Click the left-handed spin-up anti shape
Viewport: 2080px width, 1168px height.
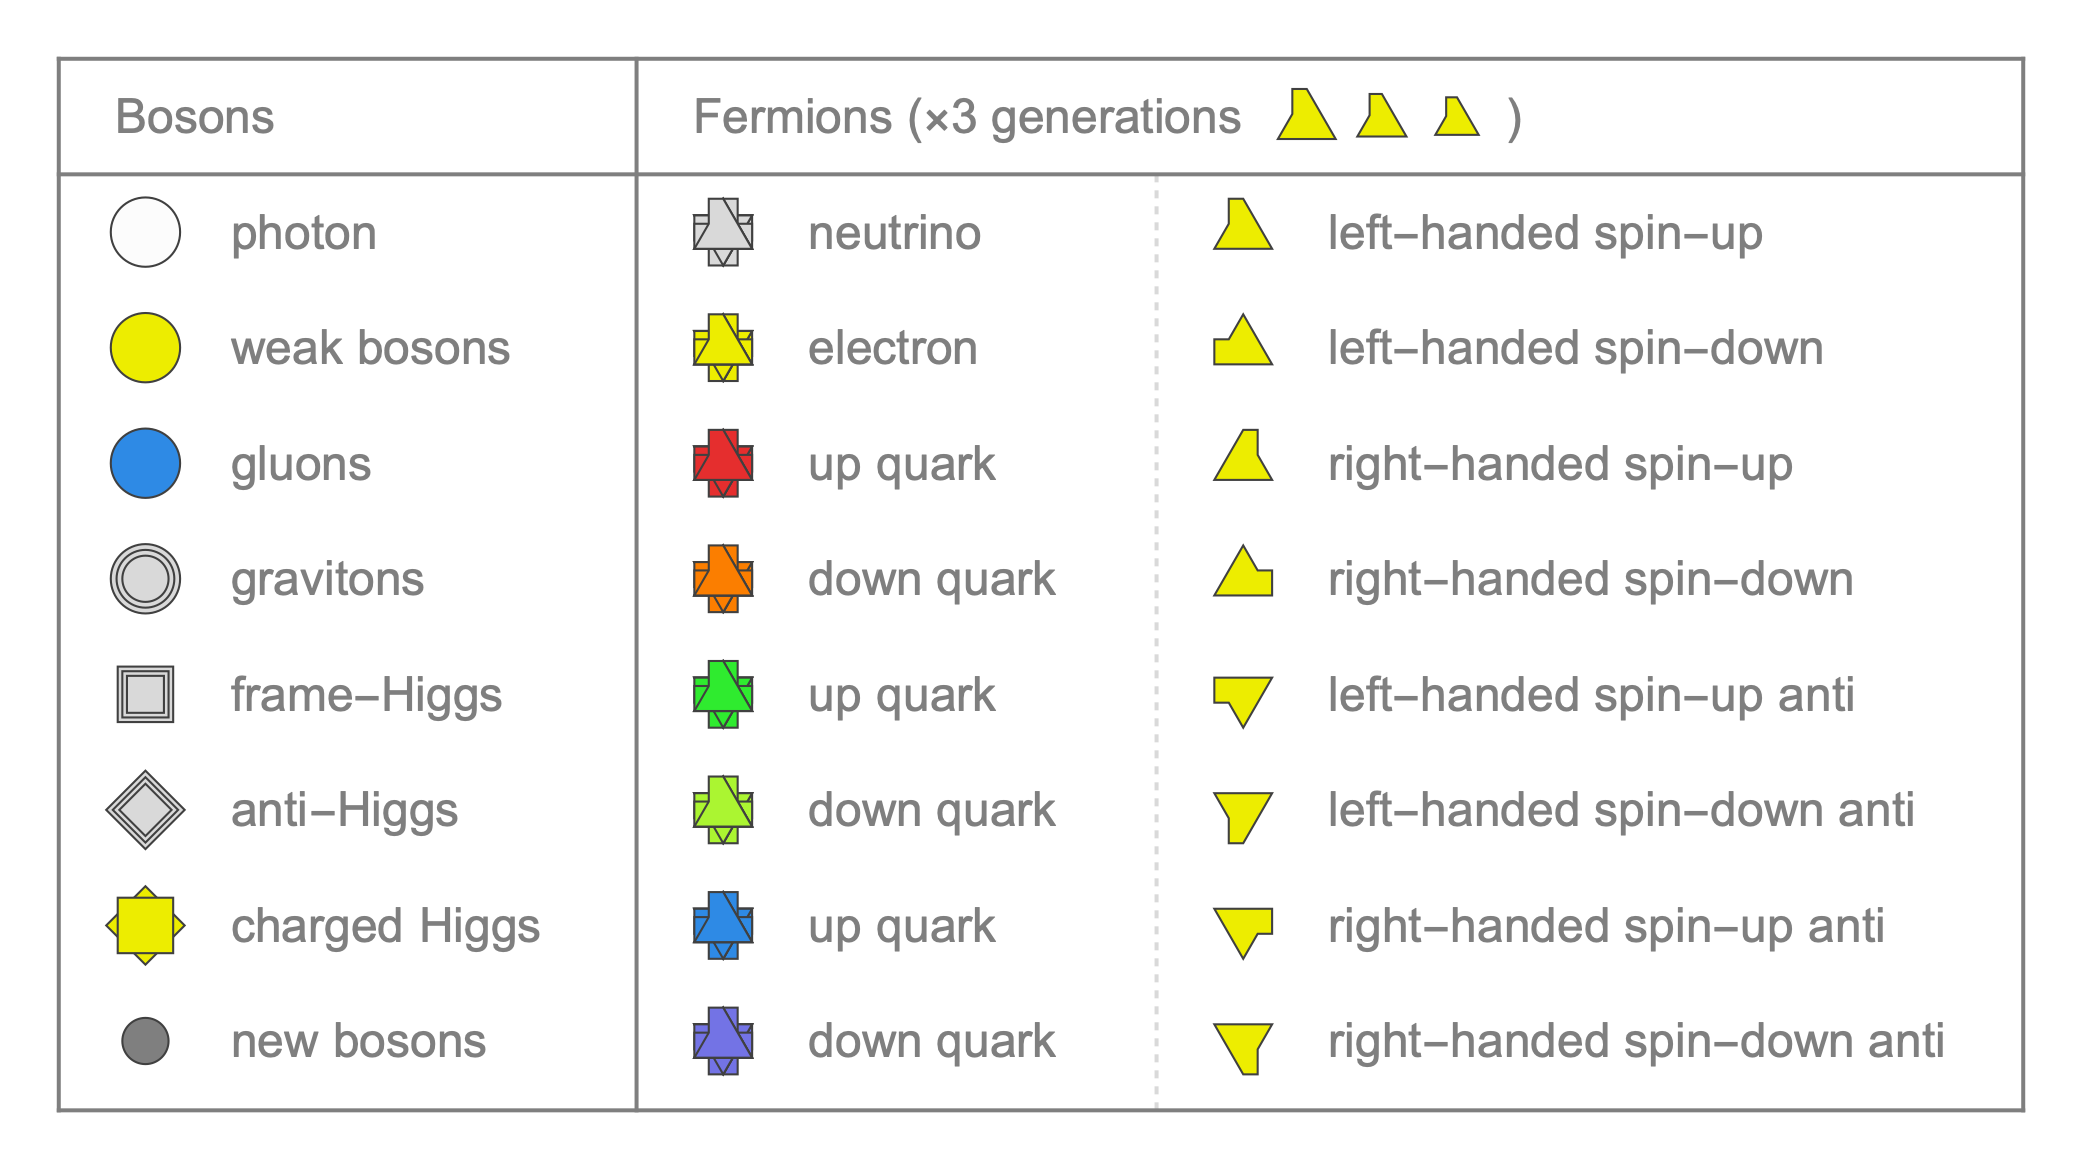coord(1243,702)
